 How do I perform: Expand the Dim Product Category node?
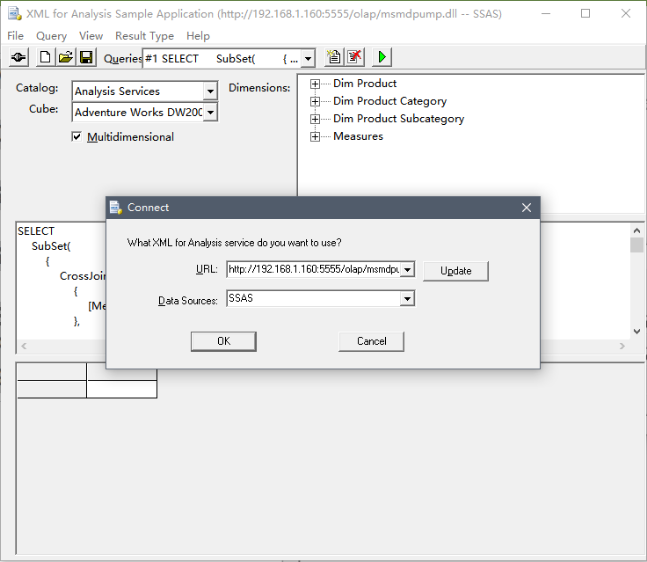315,101
